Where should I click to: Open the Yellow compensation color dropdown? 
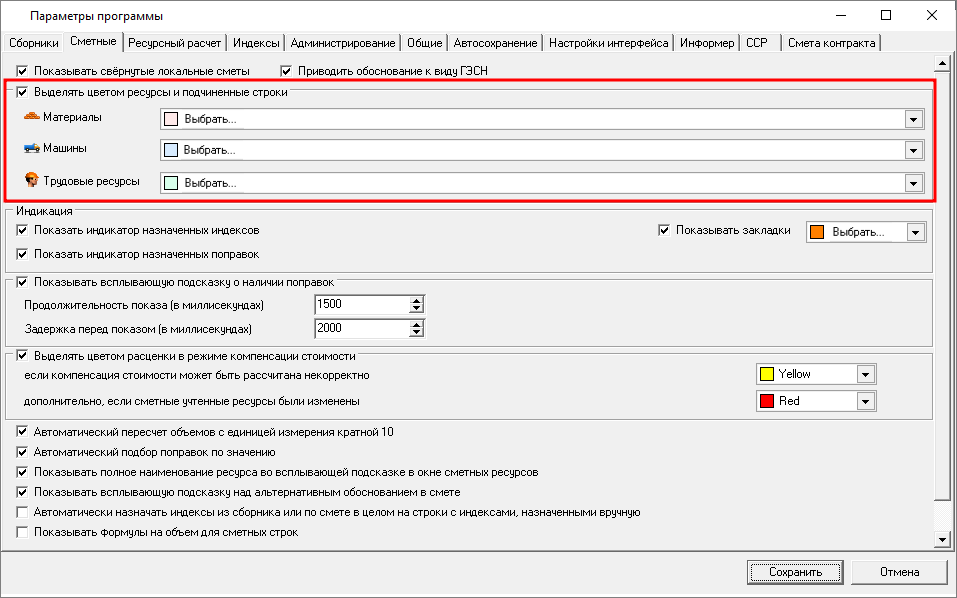coord(866,374)
